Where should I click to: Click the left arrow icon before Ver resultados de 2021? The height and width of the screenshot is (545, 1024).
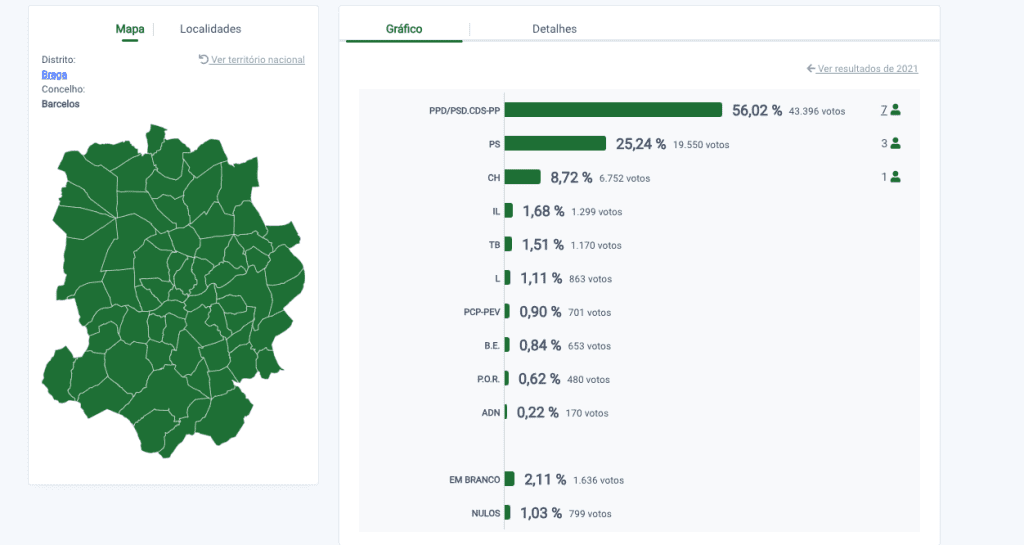pos(811,69)
